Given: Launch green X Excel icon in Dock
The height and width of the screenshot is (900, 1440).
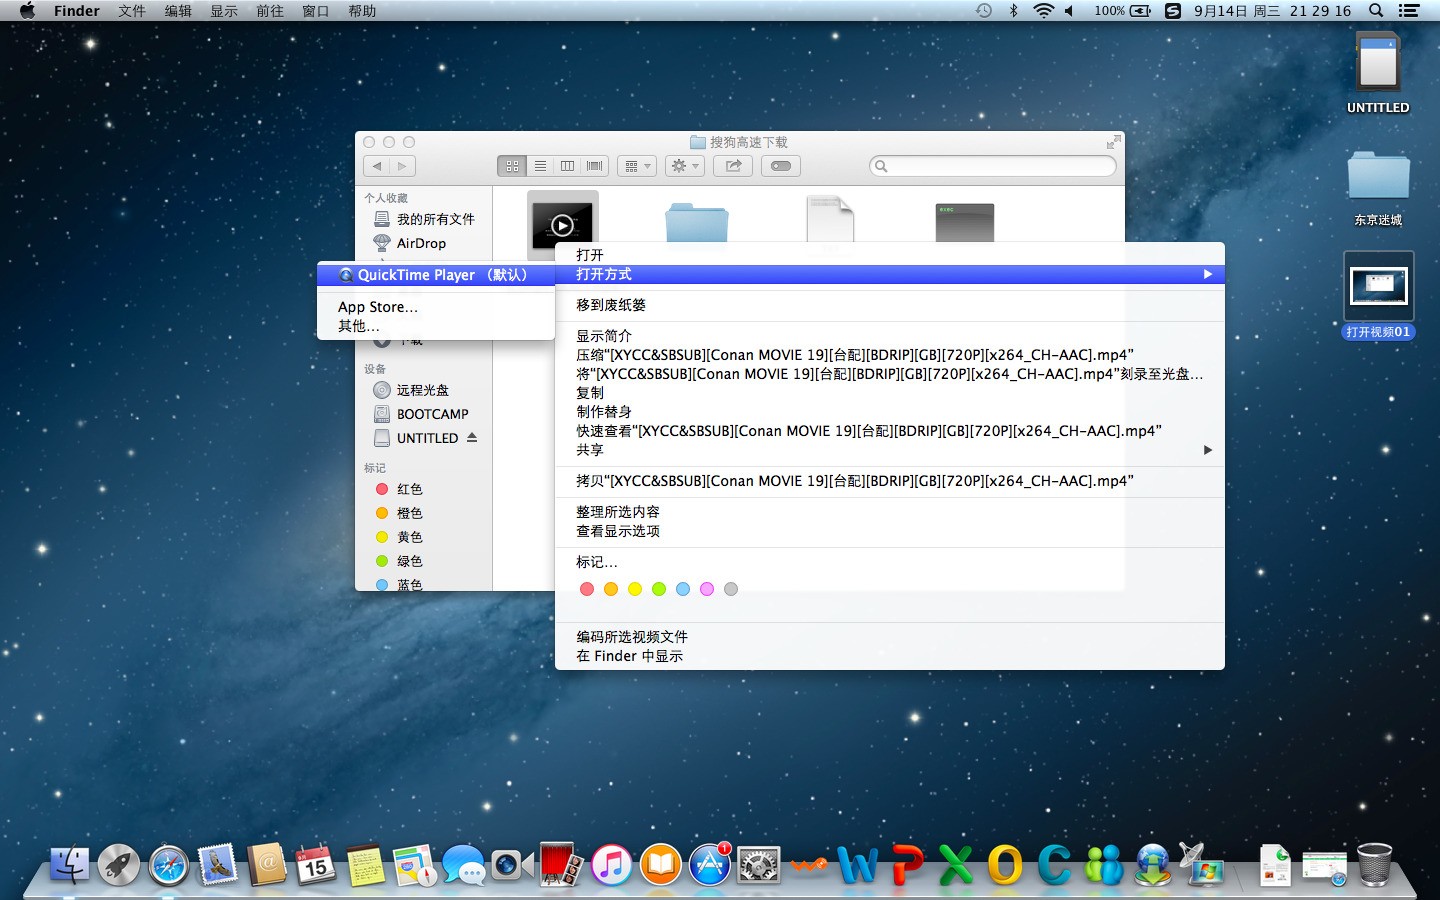Looking at the screenshot, I should 956,865.
